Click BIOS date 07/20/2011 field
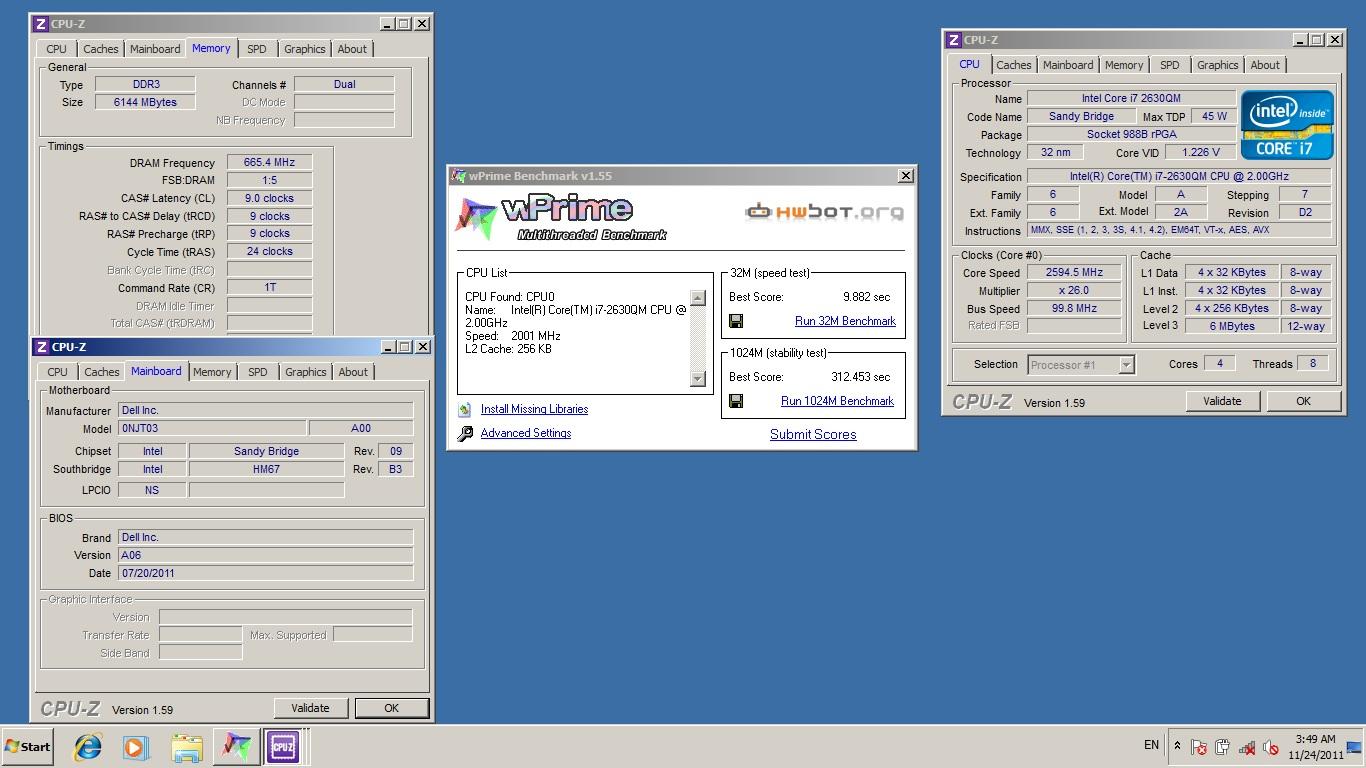 tap(265, 573)
